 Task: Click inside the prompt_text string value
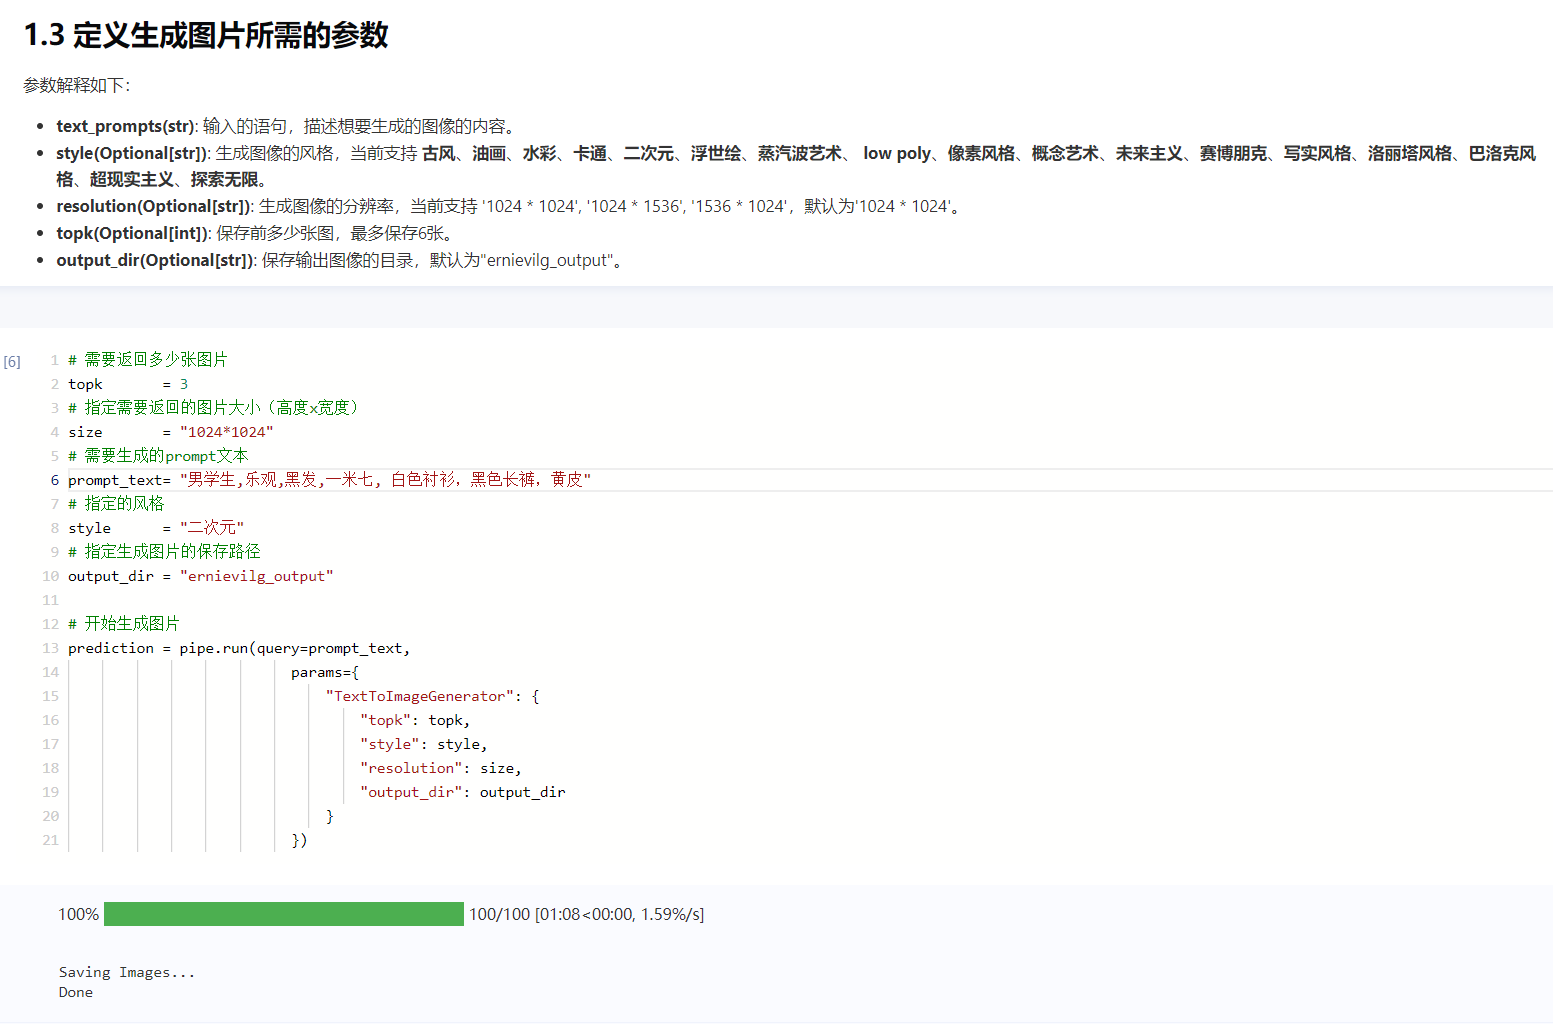point(385,480)
